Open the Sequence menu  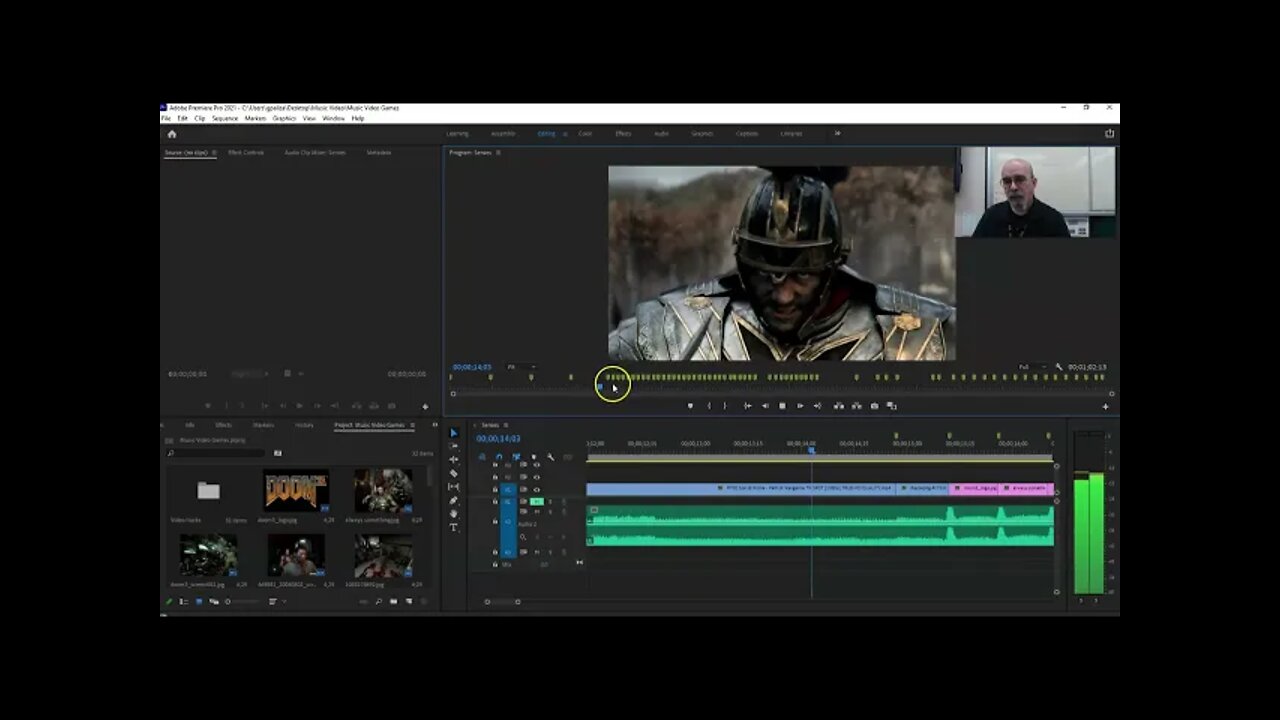tap(225, 118)
